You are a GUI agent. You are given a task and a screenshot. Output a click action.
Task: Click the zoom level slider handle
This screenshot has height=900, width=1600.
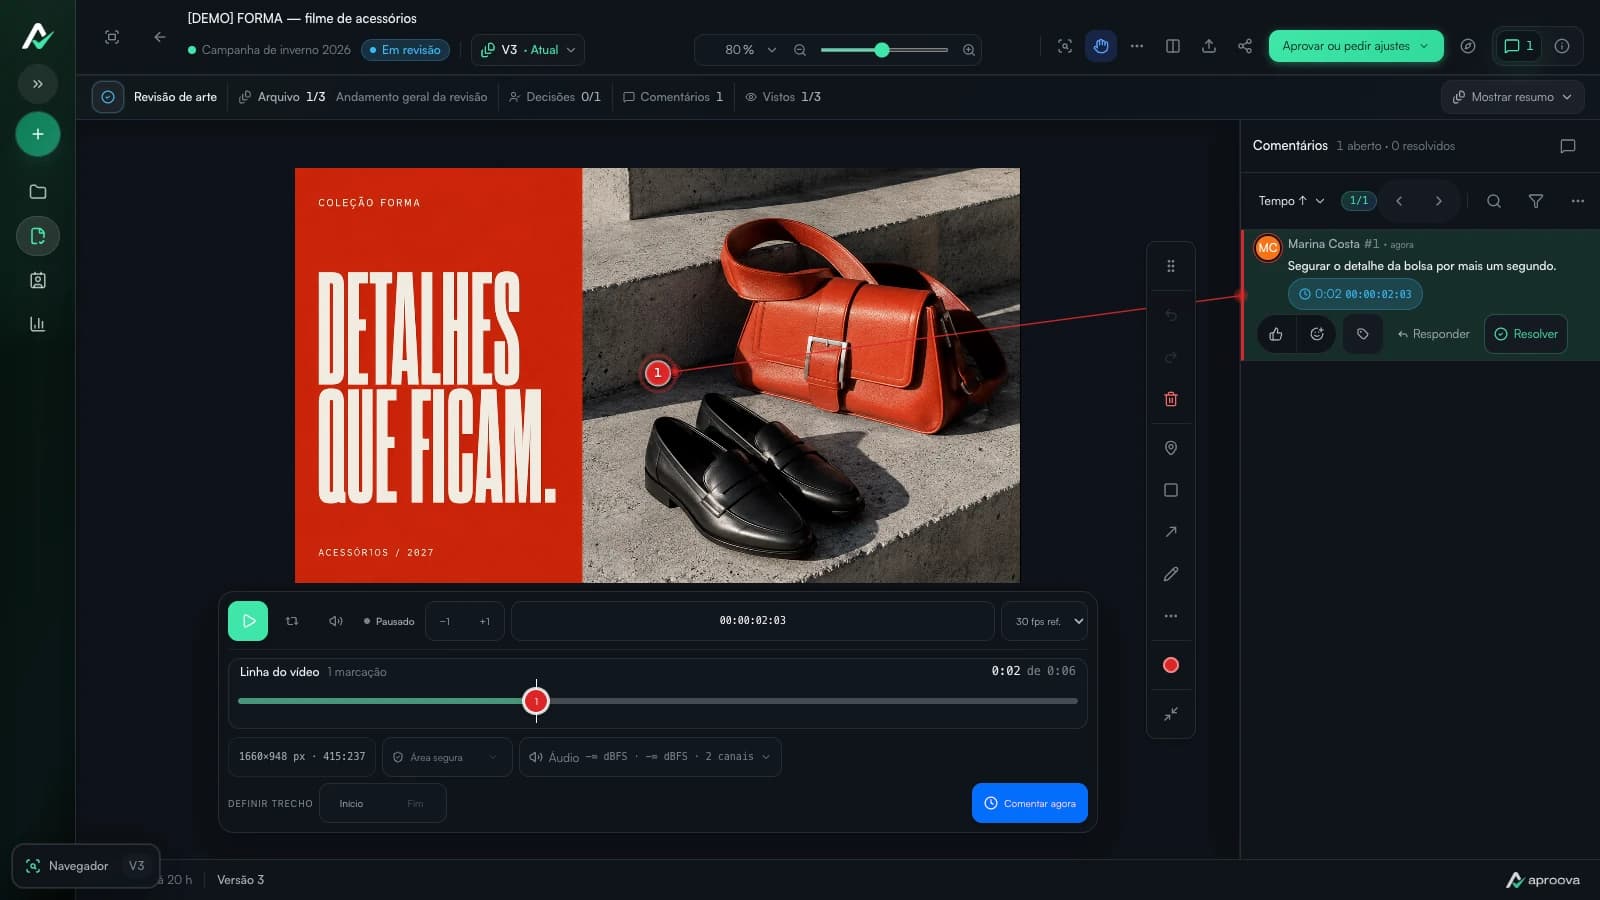[882, 50]
